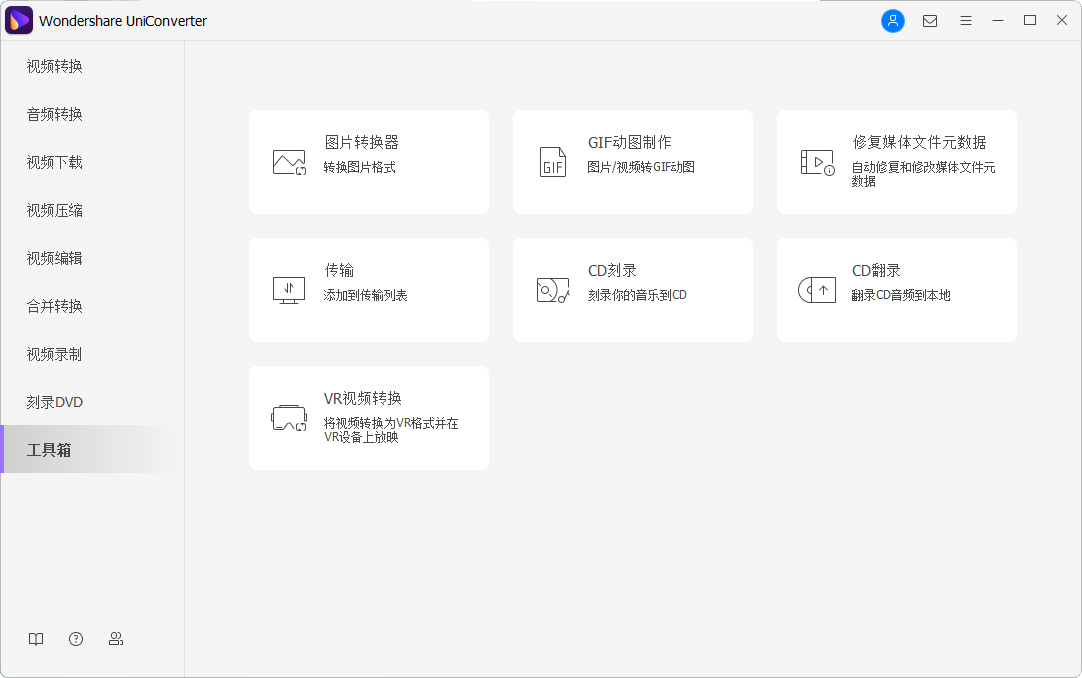1082x678 pixels.
Task: Open the hamburger menu in title bar
Action: point(966,21)
